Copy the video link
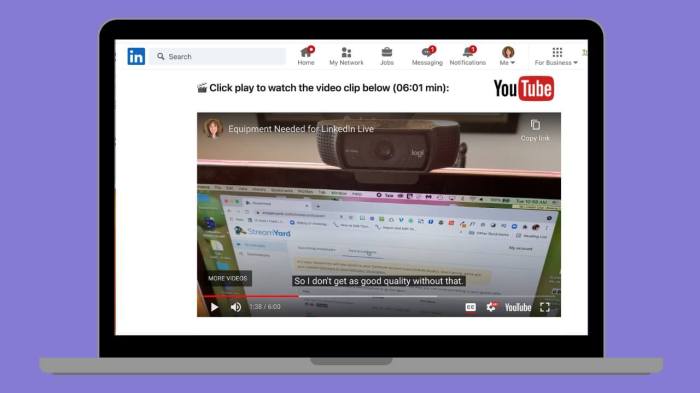This screenshot has height=393, width=700. point(535,130)
